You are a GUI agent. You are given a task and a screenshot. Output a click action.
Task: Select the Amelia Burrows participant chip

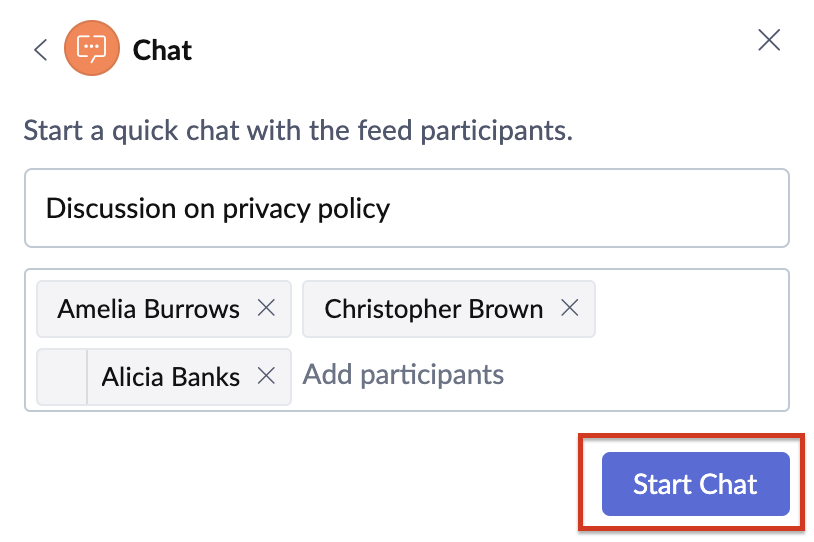(x=148, y=309)
